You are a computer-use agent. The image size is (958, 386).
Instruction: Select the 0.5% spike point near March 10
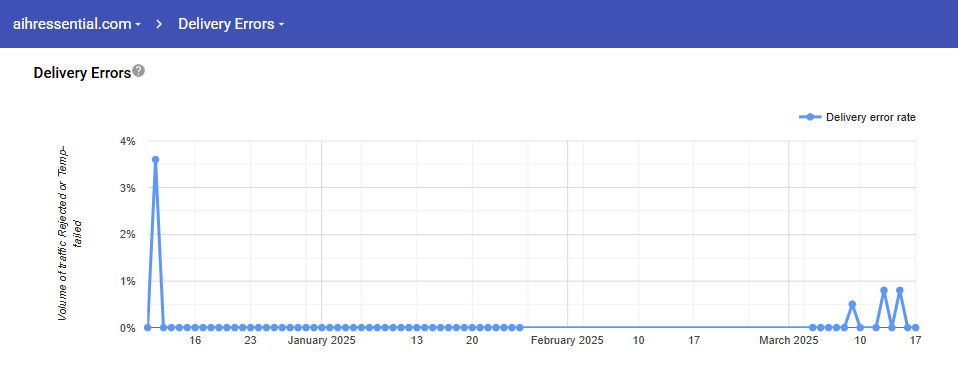pos(852,304)
